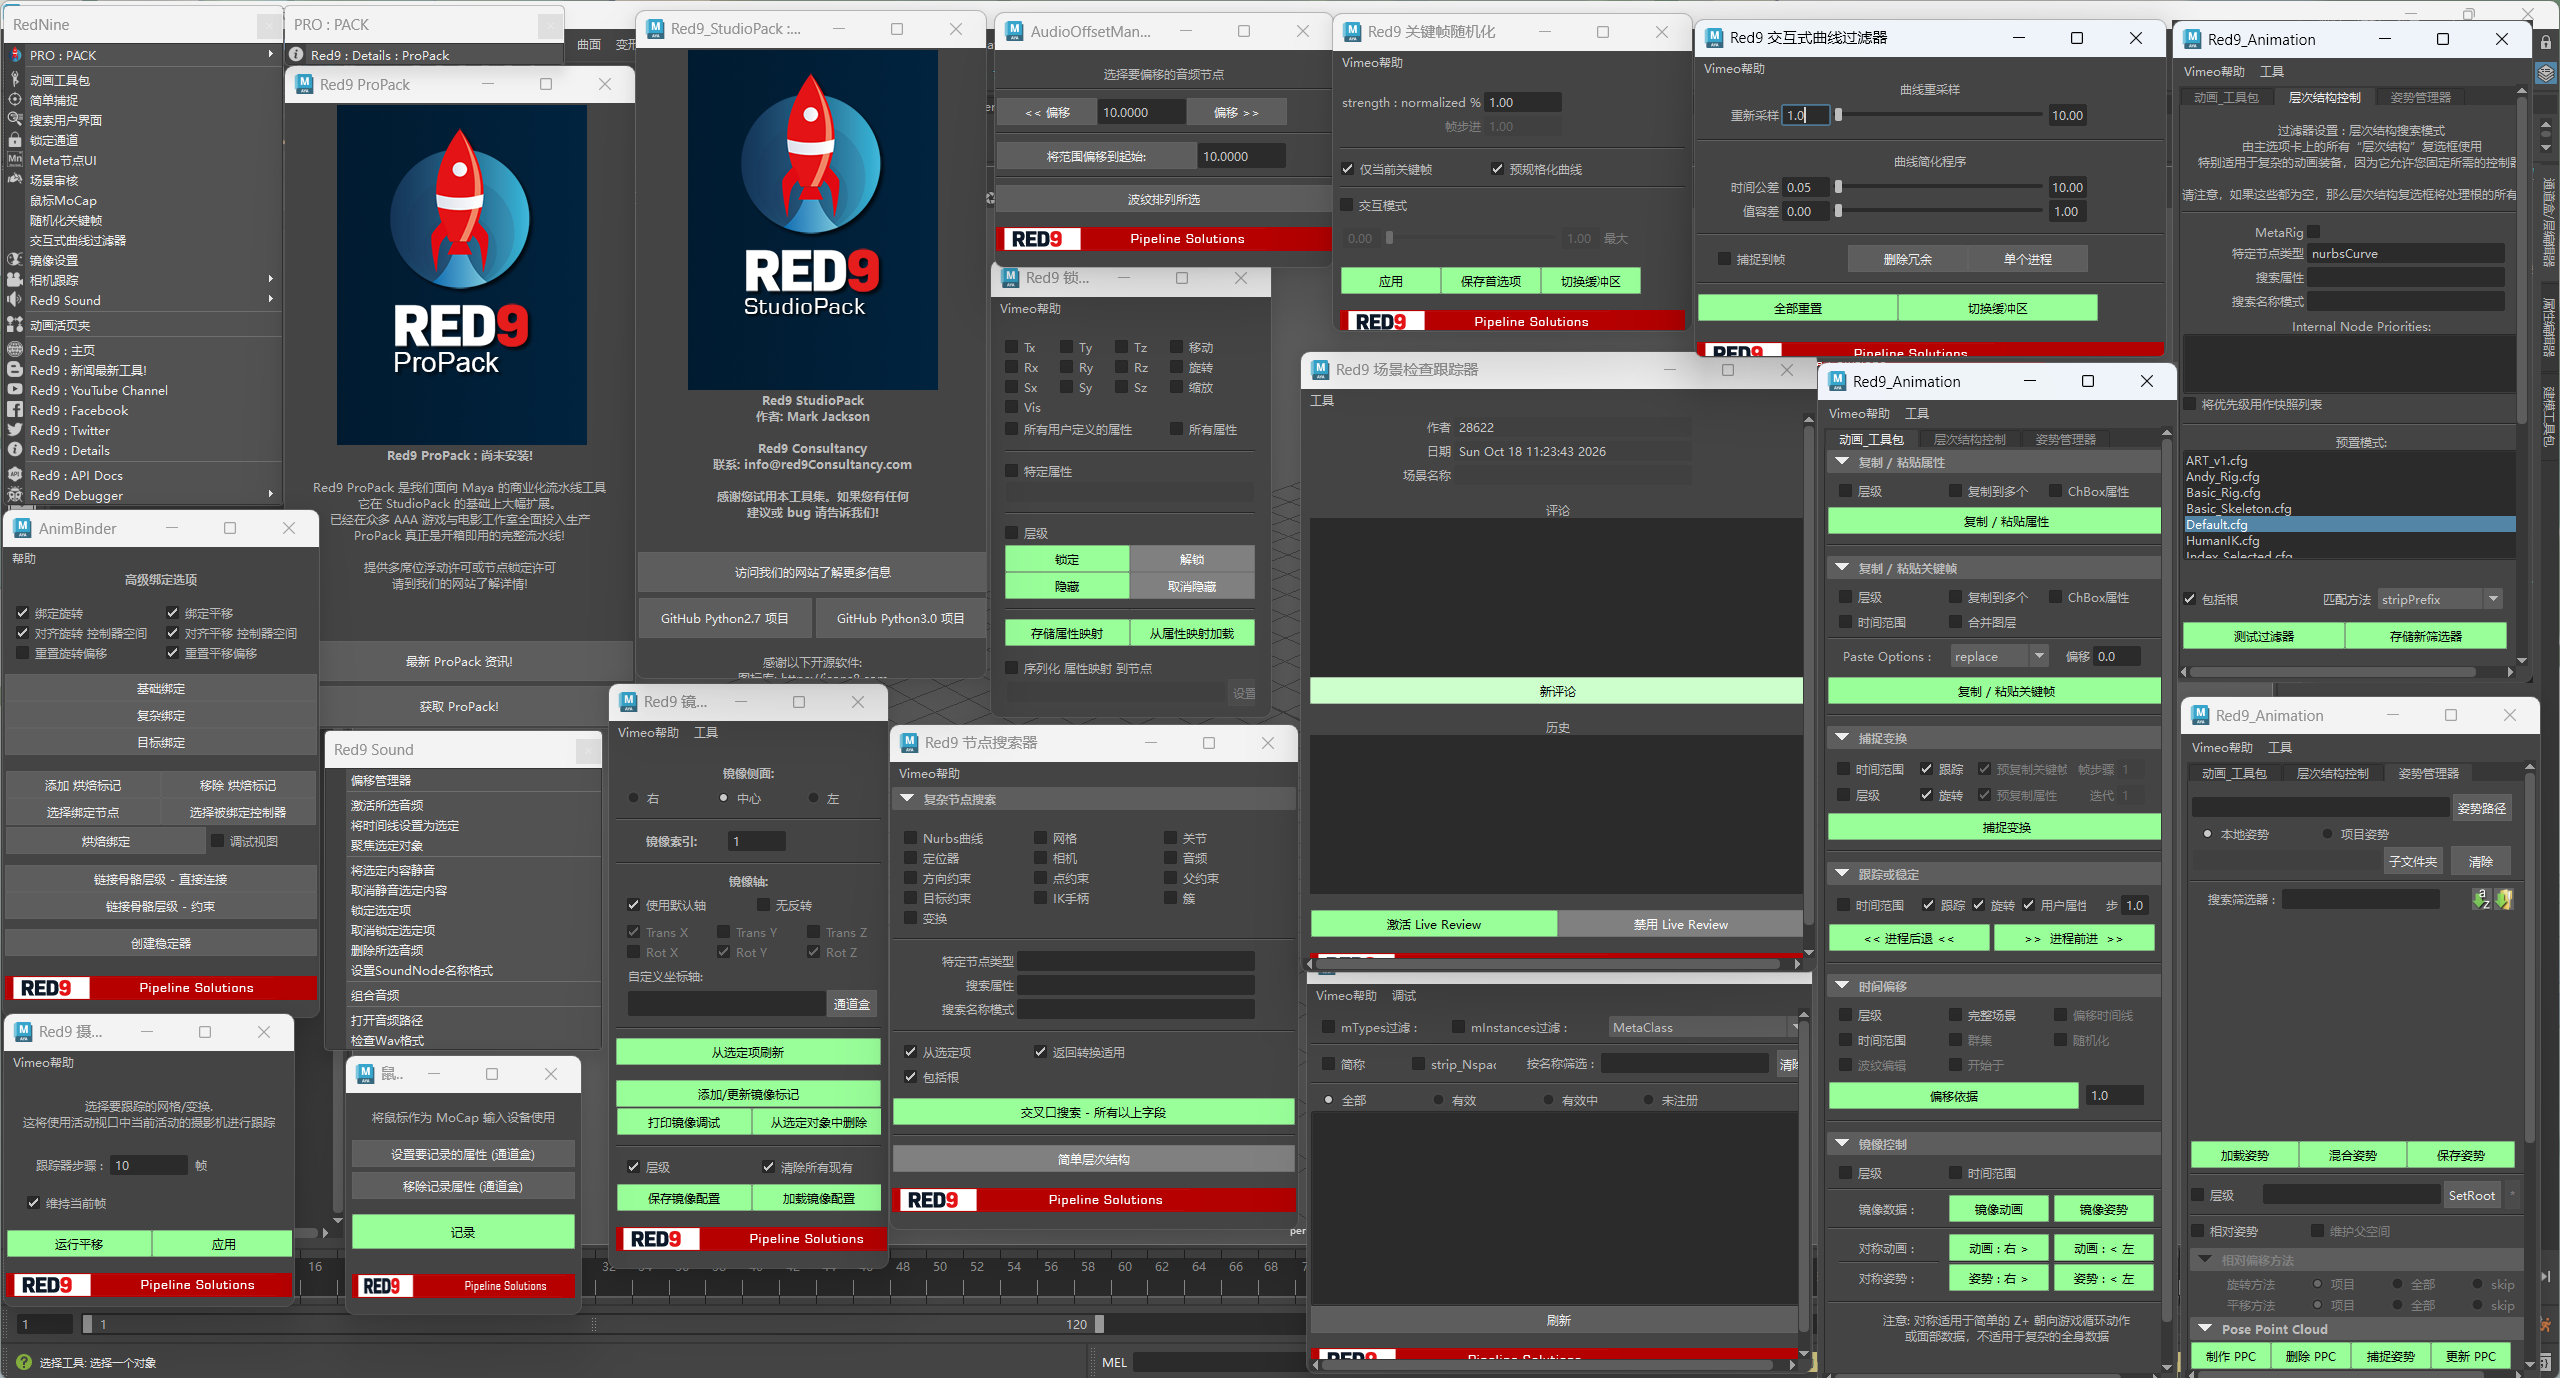Viewport: 2560px width, 1378px height.
Task: Adjust the 时间公差 slider handle
Action: click(1838, 187)
